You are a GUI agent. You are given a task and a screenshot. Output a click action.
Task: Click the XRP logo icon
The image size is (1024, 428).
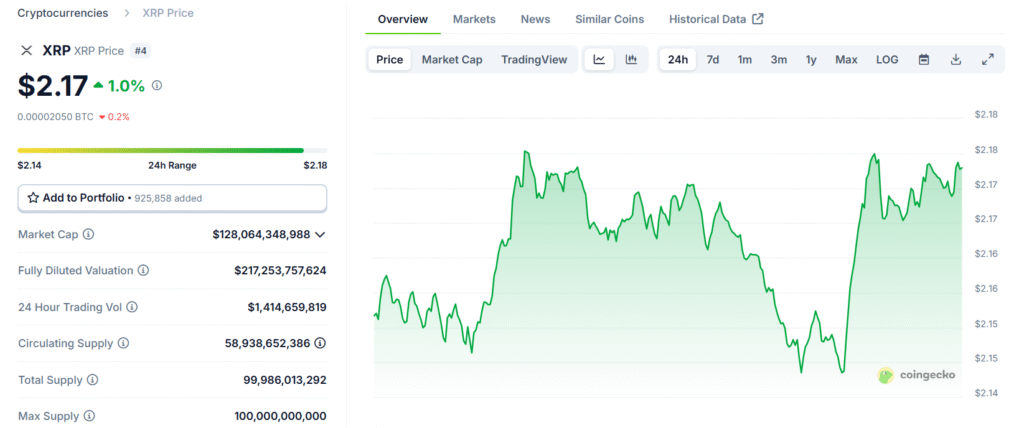click(27, 50)
